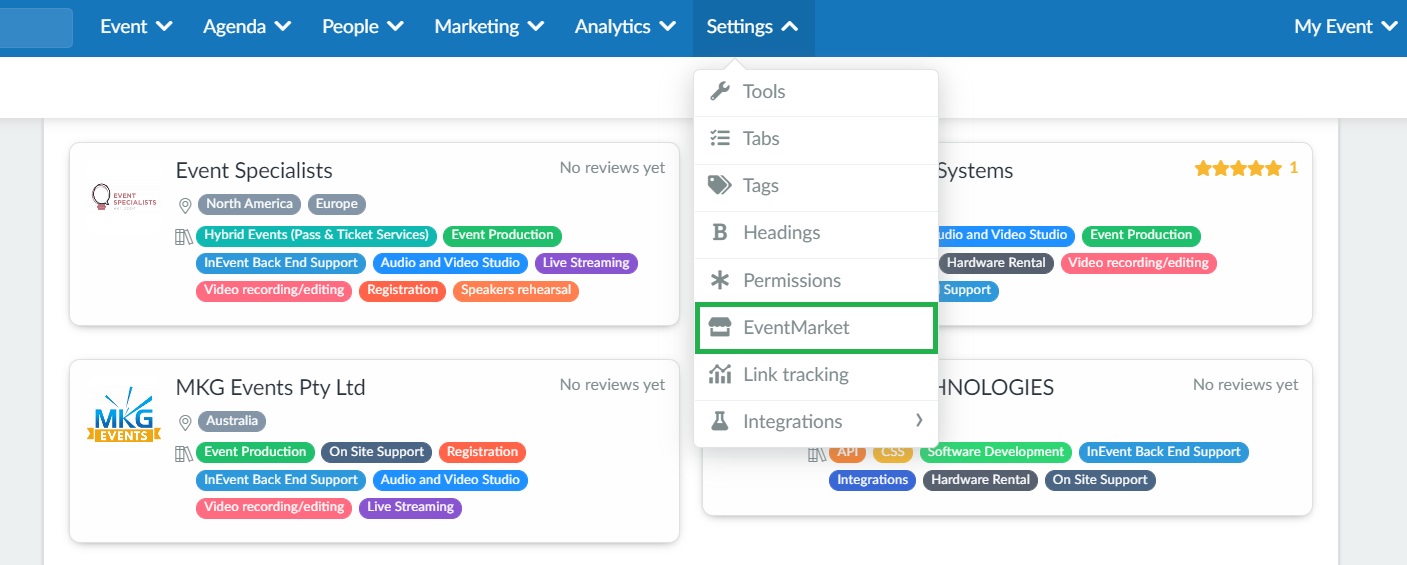
Task: Click the Europe region tag
Action: 337,204
